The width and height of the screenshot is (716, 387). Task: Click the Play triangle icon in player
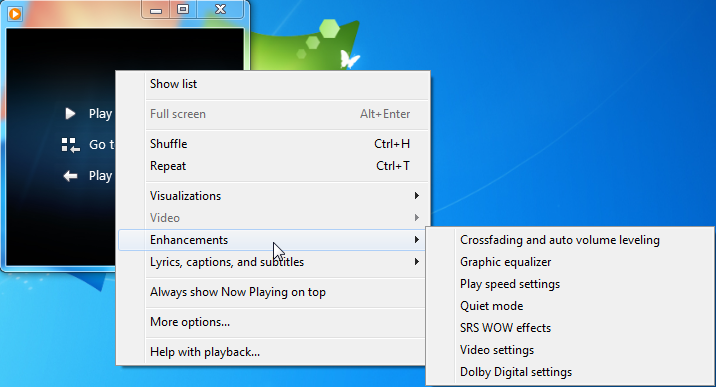click(x=70, y=114)
